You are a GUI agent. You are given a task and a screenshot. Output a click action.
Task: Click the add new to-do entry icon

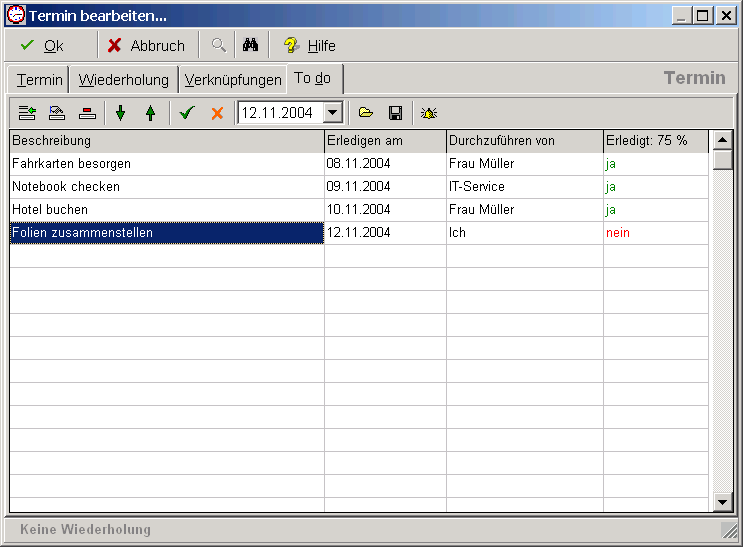click(x=27, y=113)
